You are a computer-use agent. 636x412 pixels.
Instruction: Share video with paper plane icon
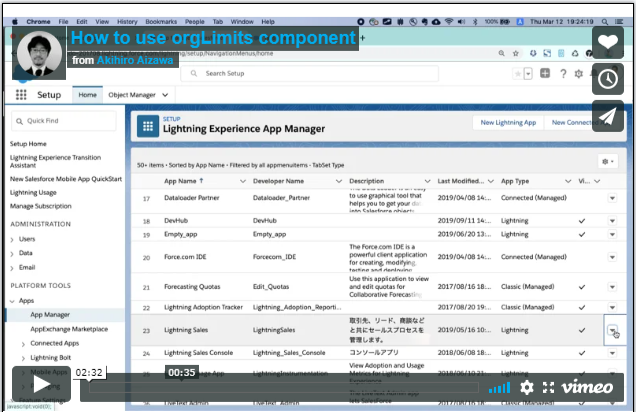[x=608, y=116]
